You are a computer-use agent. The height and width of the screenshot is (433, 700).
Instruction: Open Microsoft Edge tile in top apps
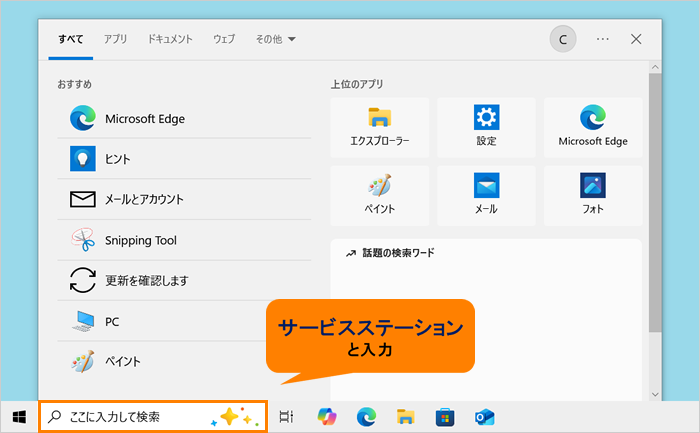[593, 128]
